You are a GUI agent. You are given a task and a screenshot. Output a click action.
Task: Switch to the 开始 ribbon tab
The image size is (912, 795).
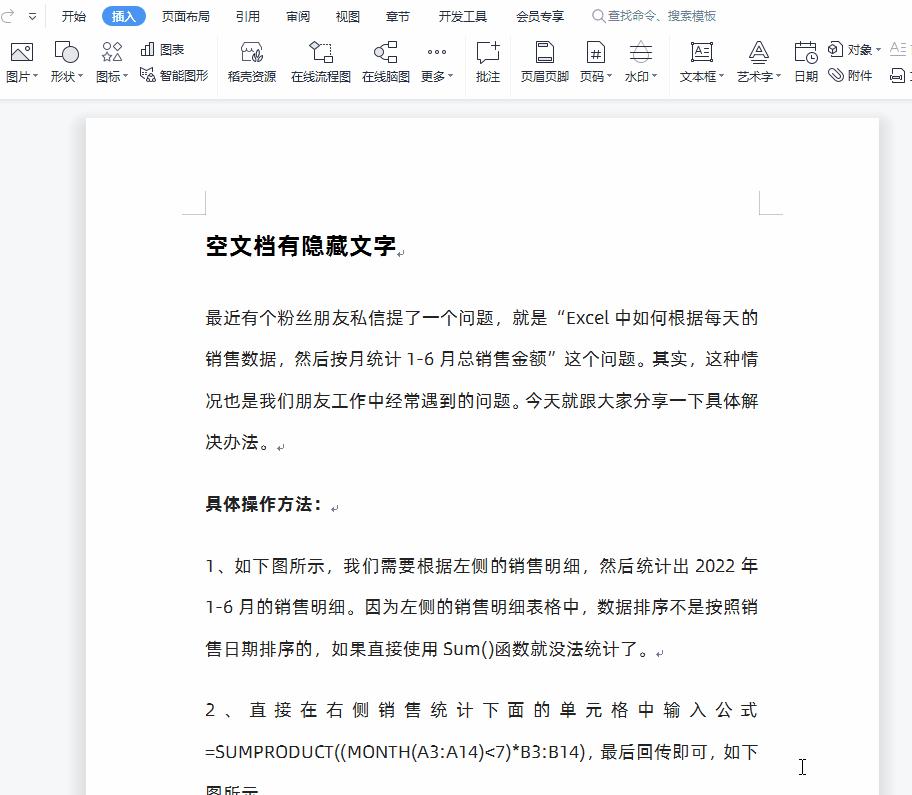click(x=74, y=15)
